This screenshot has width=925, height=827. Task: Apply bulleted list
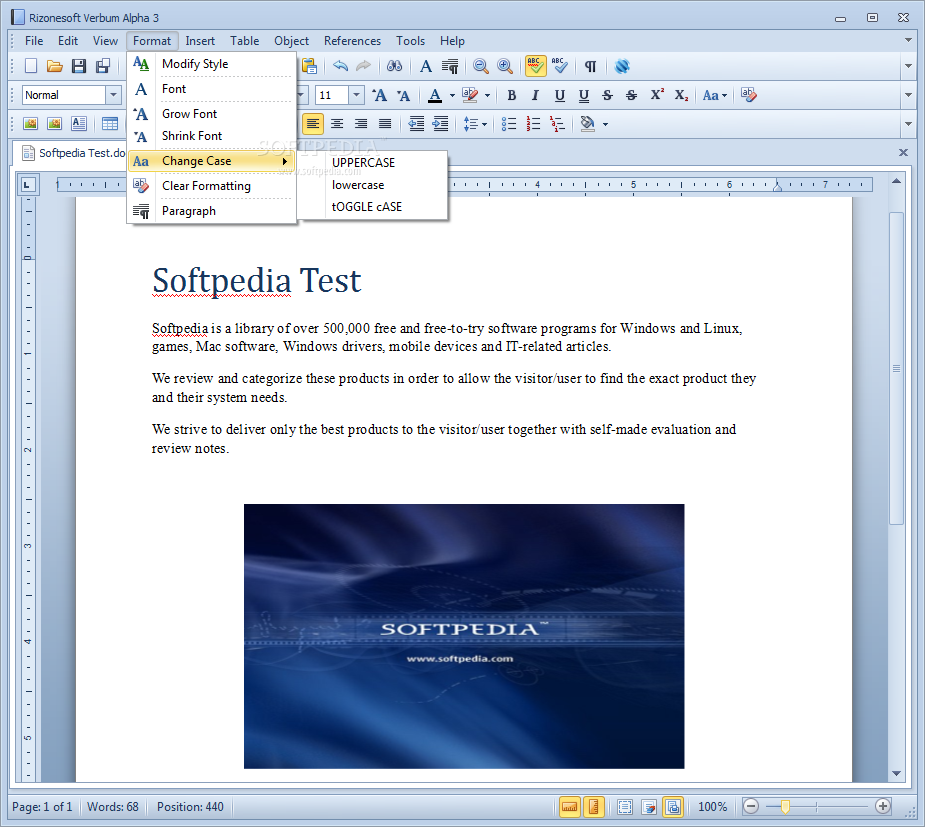pos(509,124)
